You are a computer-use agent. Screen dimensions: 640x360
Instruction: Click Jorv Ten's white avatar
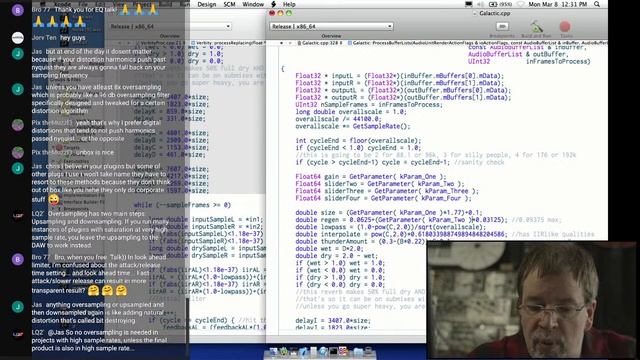click(x=18, y=38)
